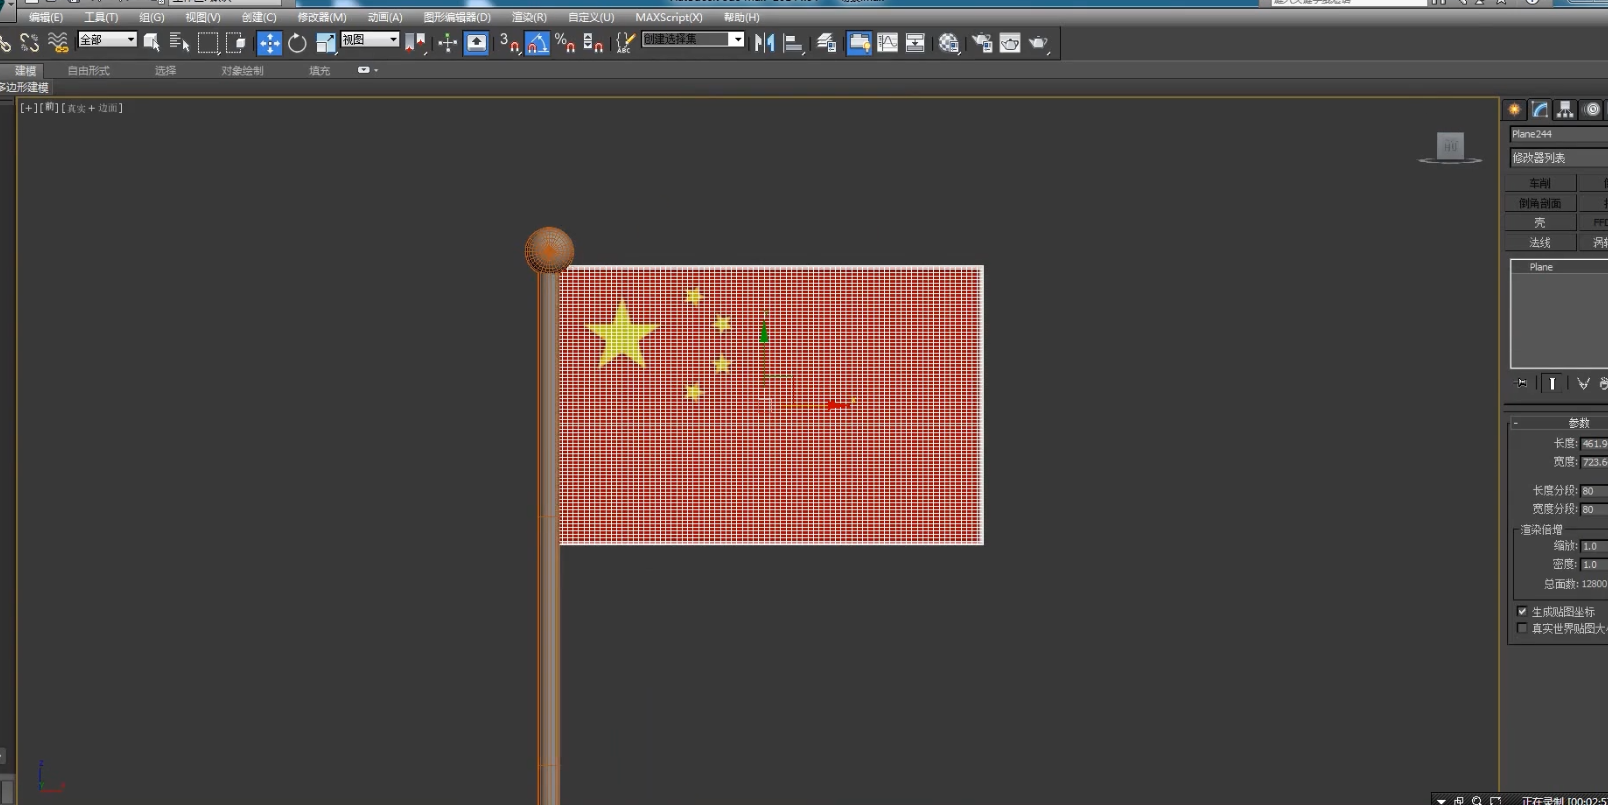Click the 倒角剖面 modifier button
The image size is (1608, 805).
click(x=1540, y=203)
